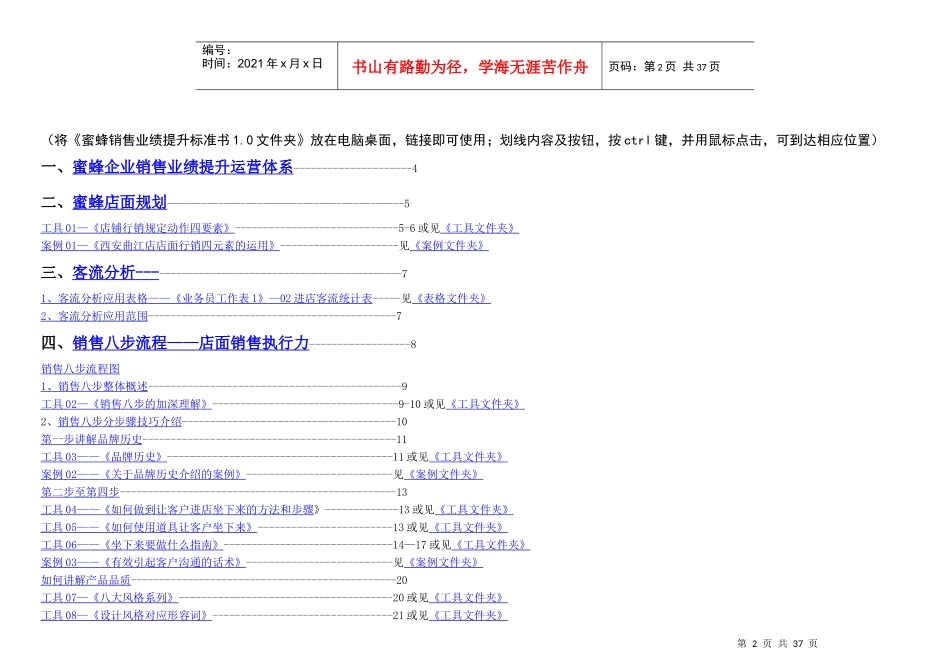The width and height of the screenshot is (950, 672).
Task: Follow link 1、销售八步整体概述
Action: pos(95,387)
